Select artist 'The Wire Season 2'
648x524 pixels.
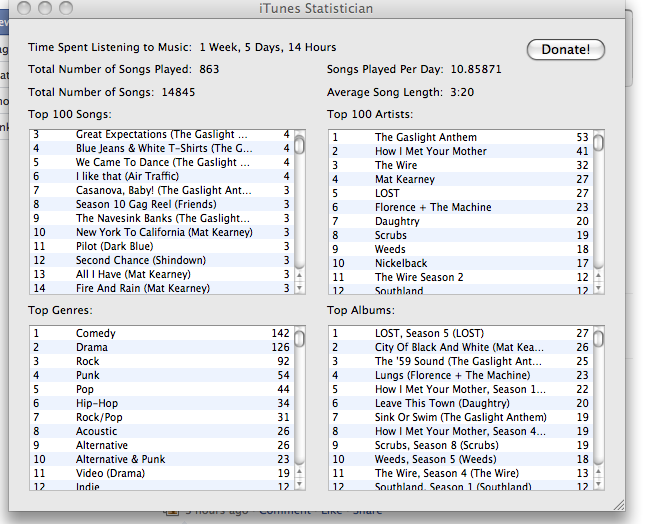tap(461, 277)
